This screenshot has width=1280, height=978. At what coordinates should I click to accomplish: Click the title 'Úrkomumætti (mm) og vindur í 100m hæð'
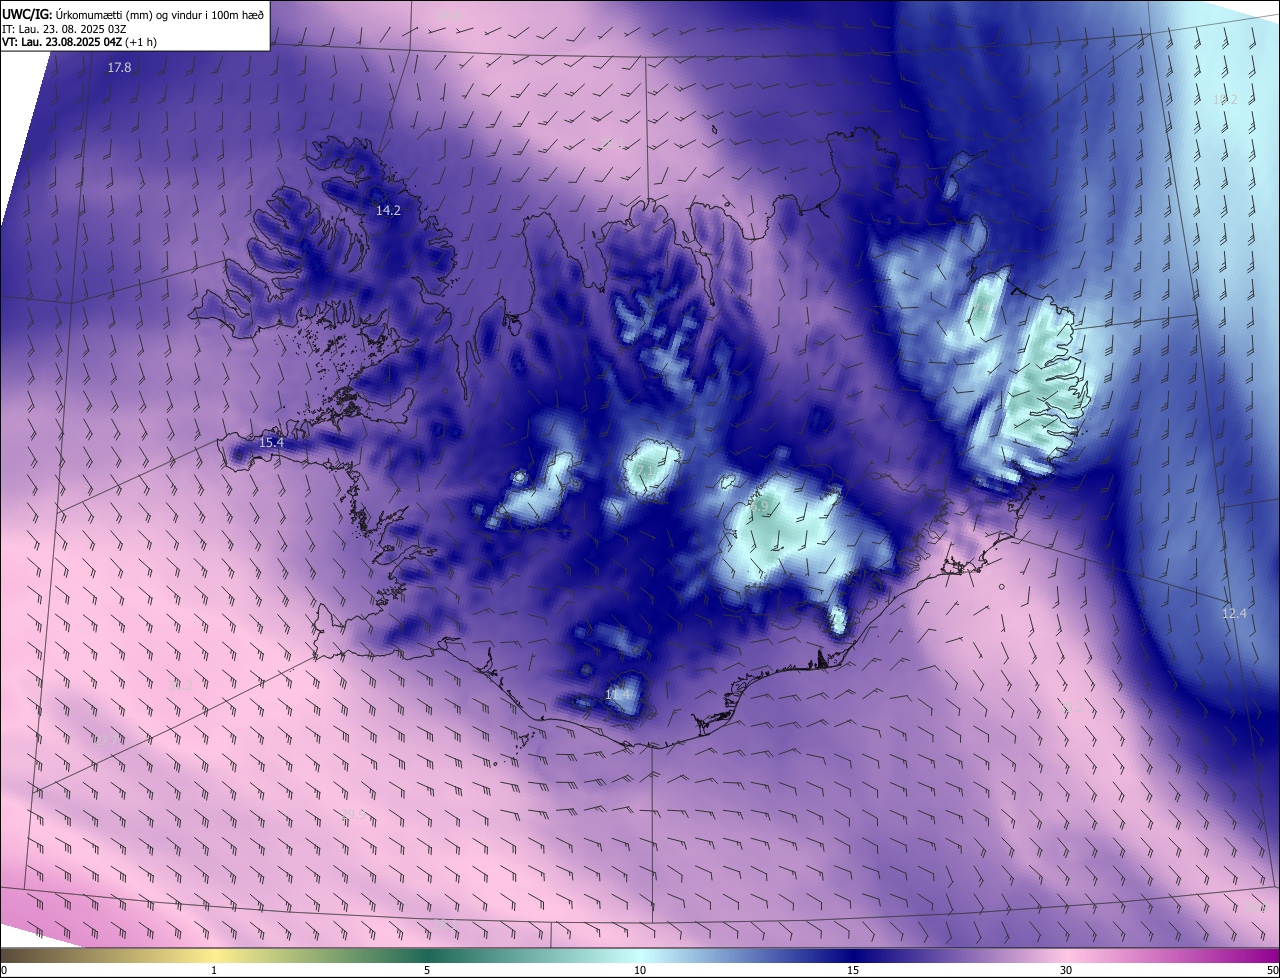tap(159, 13)
